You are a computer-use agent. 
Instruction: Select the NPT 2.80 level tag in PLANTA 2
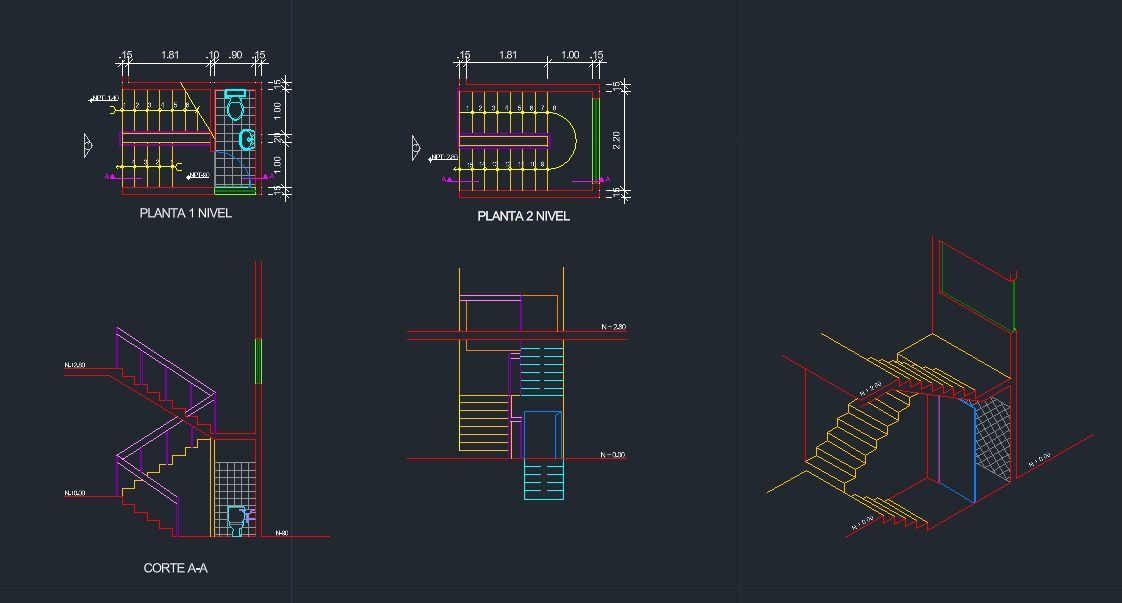(x=443, y=157)
